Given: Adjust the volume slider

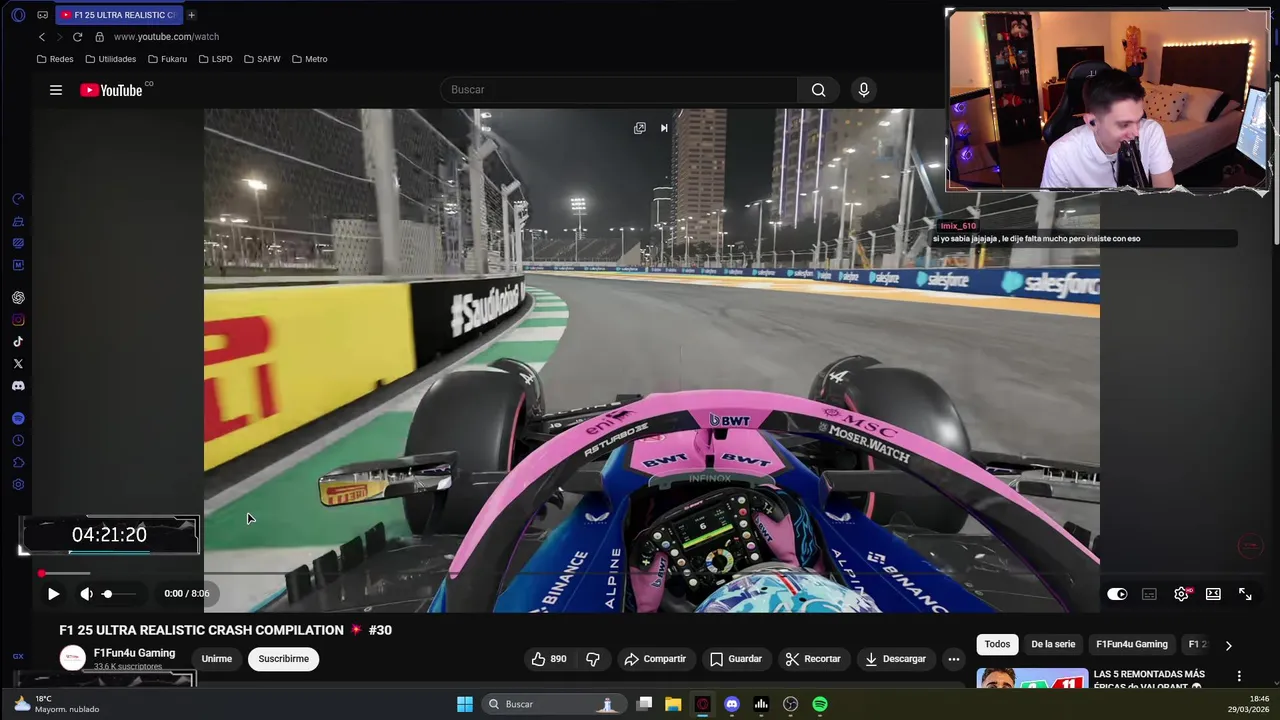Looking at the screenshot, I should 119,594.
